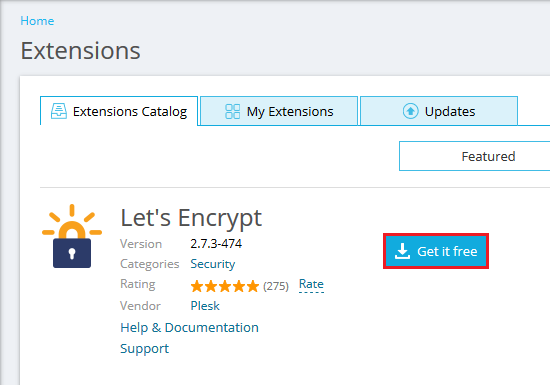
Task: Click the Let's Encrypt padlock logo
Action: coord(72,236)
